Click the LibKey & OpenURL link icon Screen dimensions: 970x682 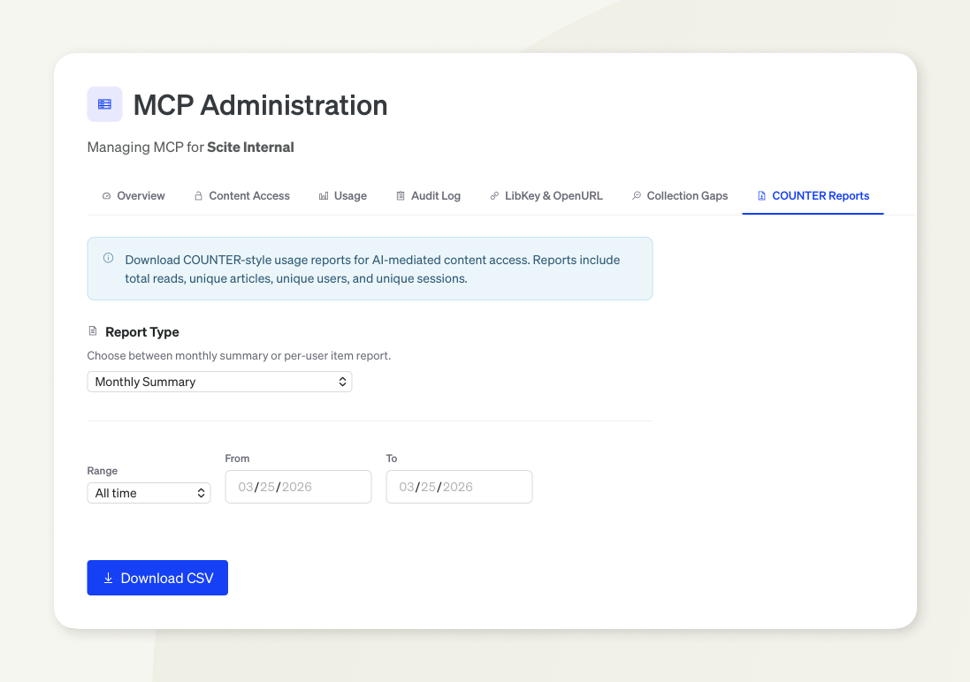point(494,196)
